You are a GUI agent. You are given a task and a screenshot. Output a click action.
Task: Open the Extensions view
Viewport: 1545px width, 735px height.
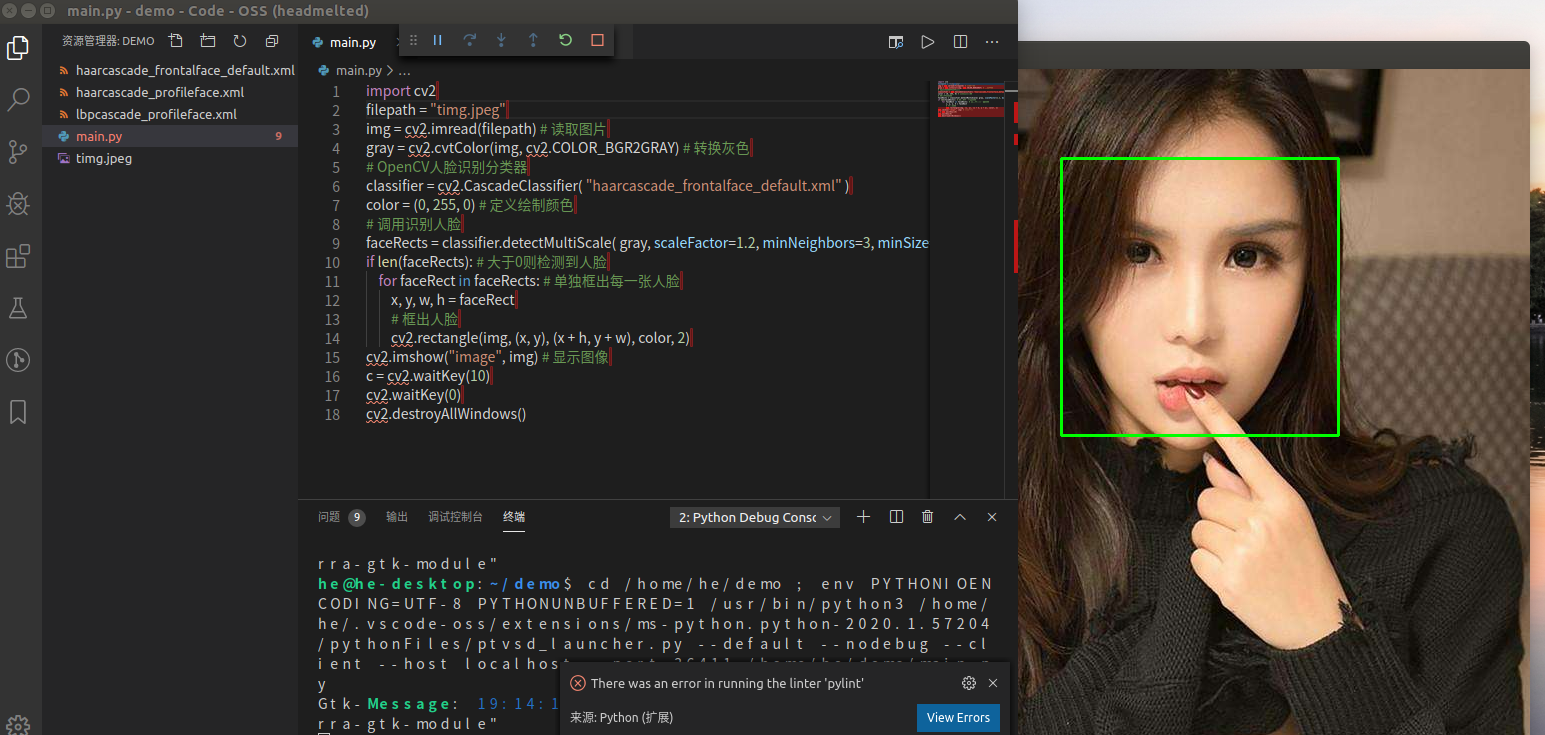click(18, 256)
